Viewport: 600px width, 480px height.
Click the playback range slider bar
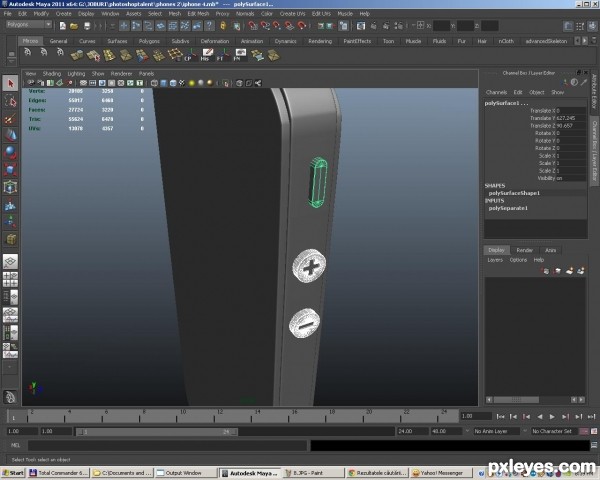point(157,432)
